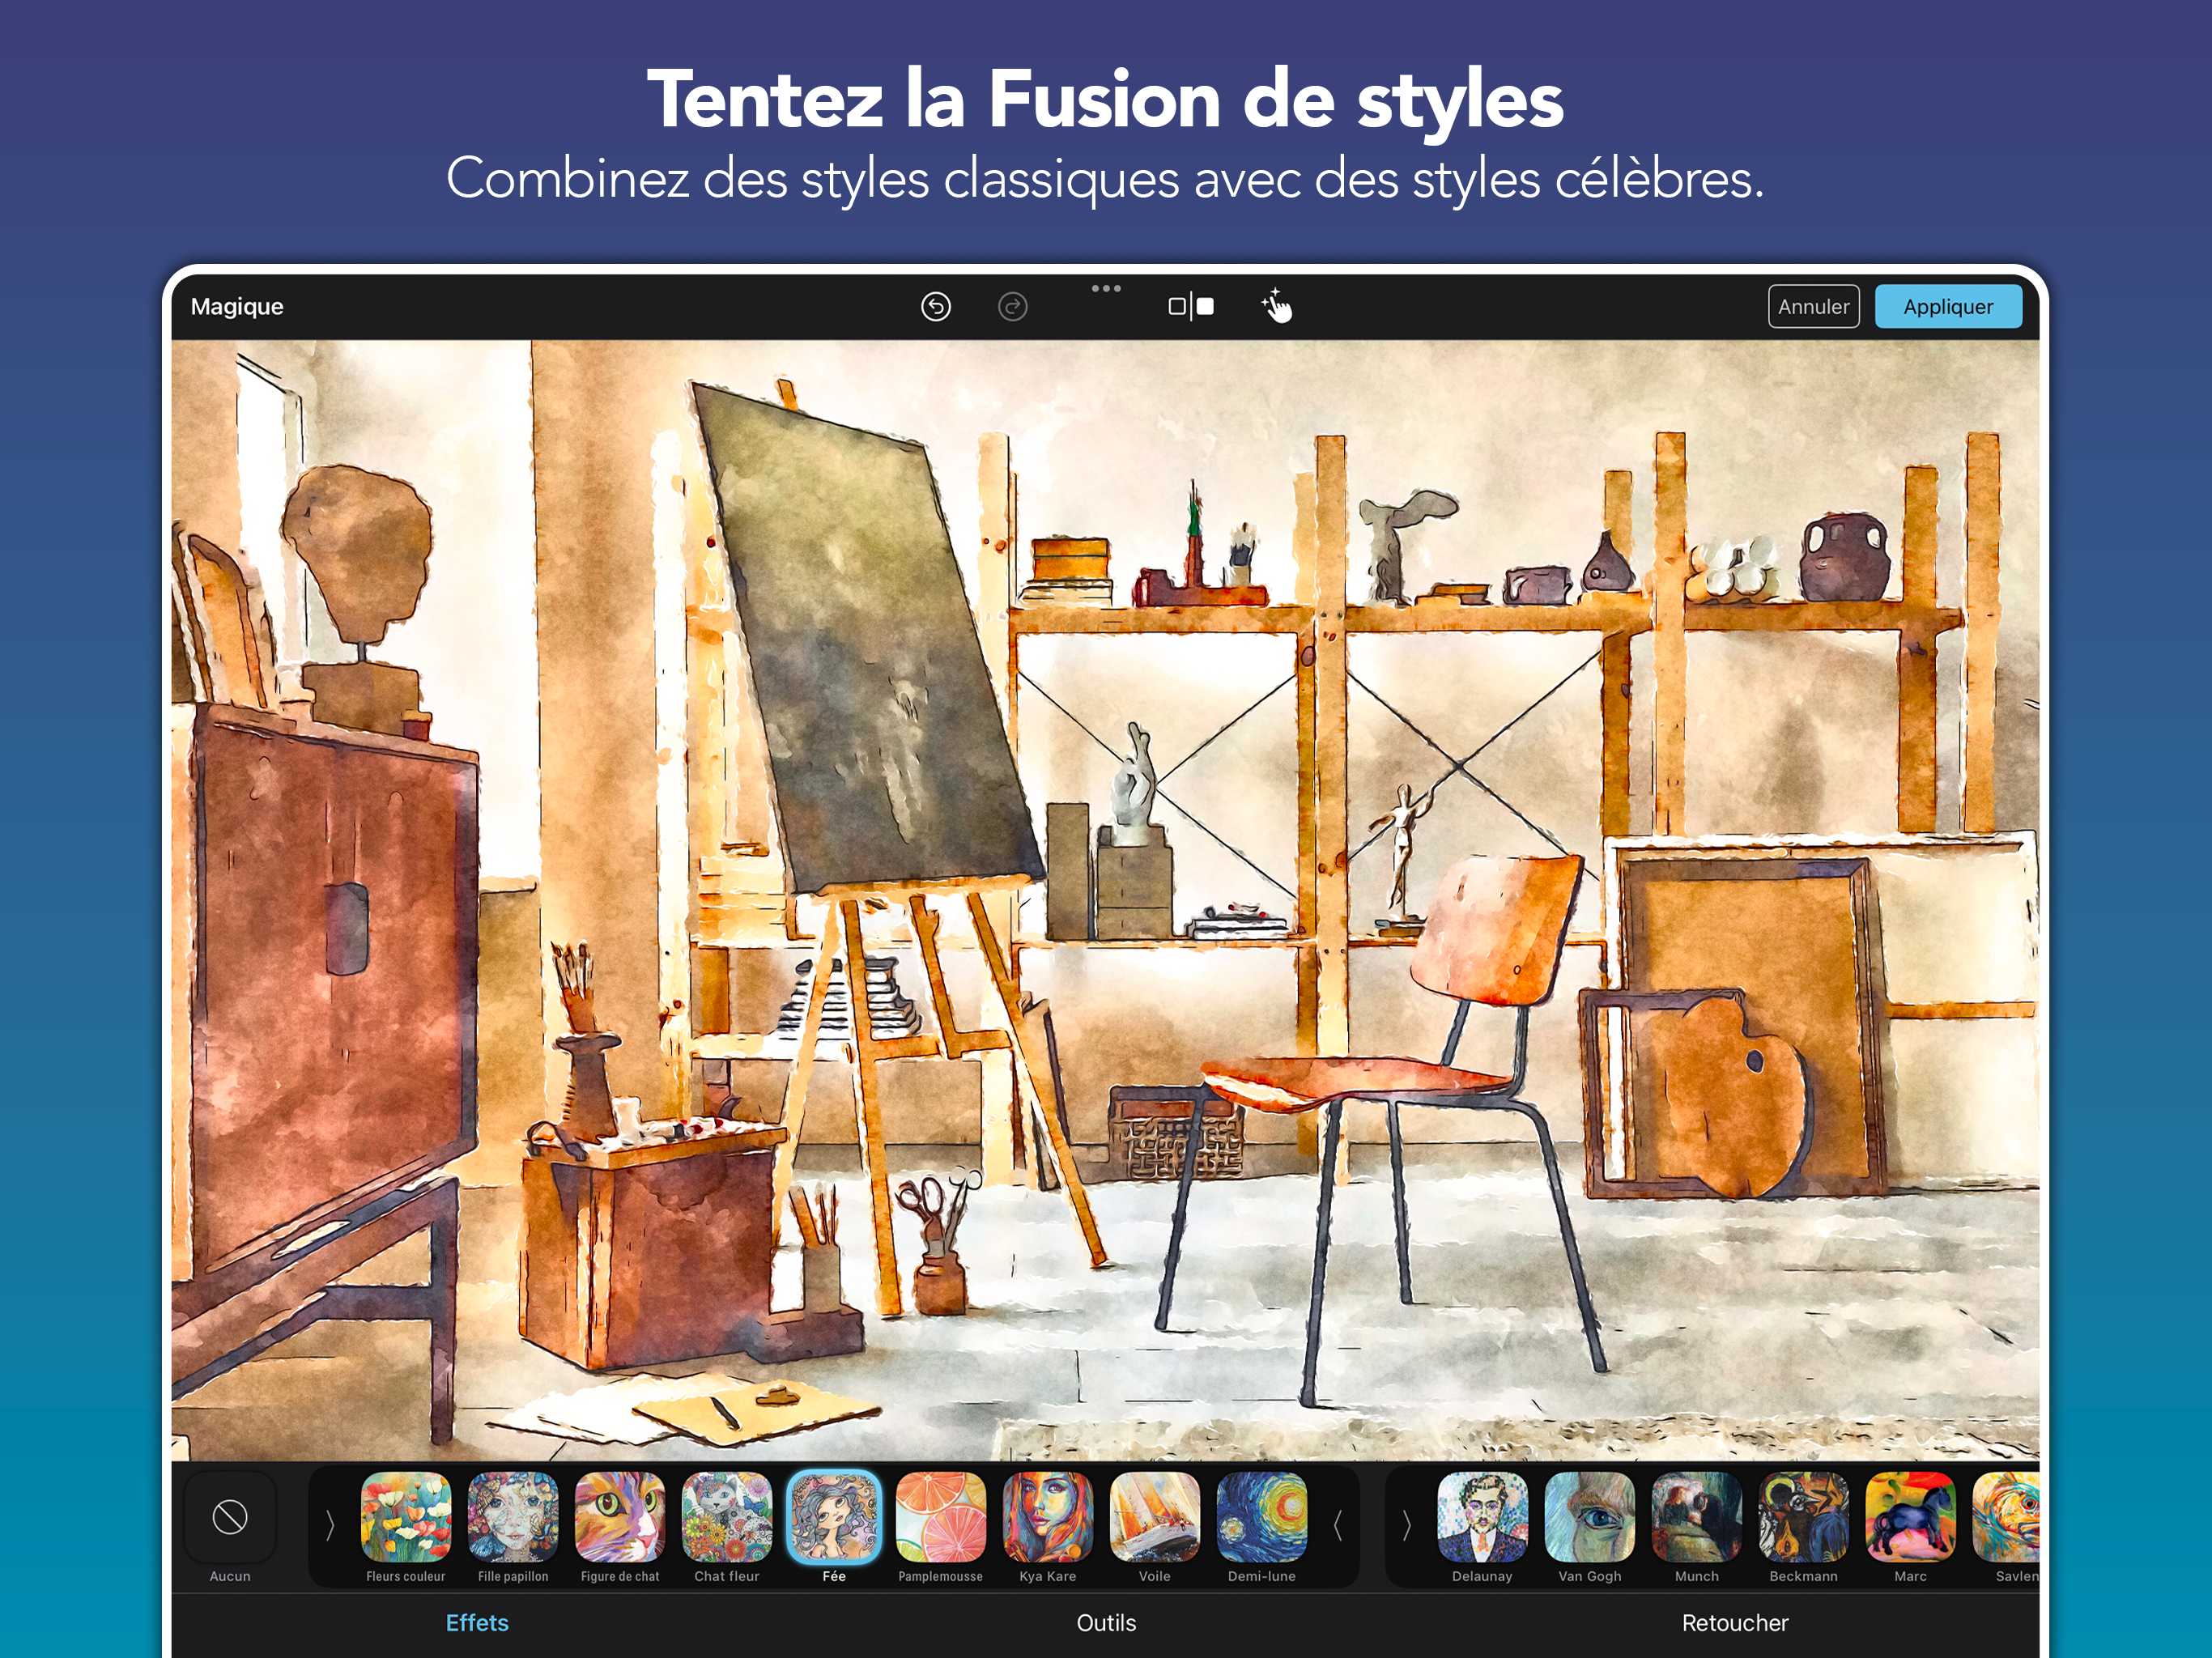The width and height of the screenshot is (2212, 1658).
Task: Undo the last change with the undo arrow
Action: pos(935,306)
